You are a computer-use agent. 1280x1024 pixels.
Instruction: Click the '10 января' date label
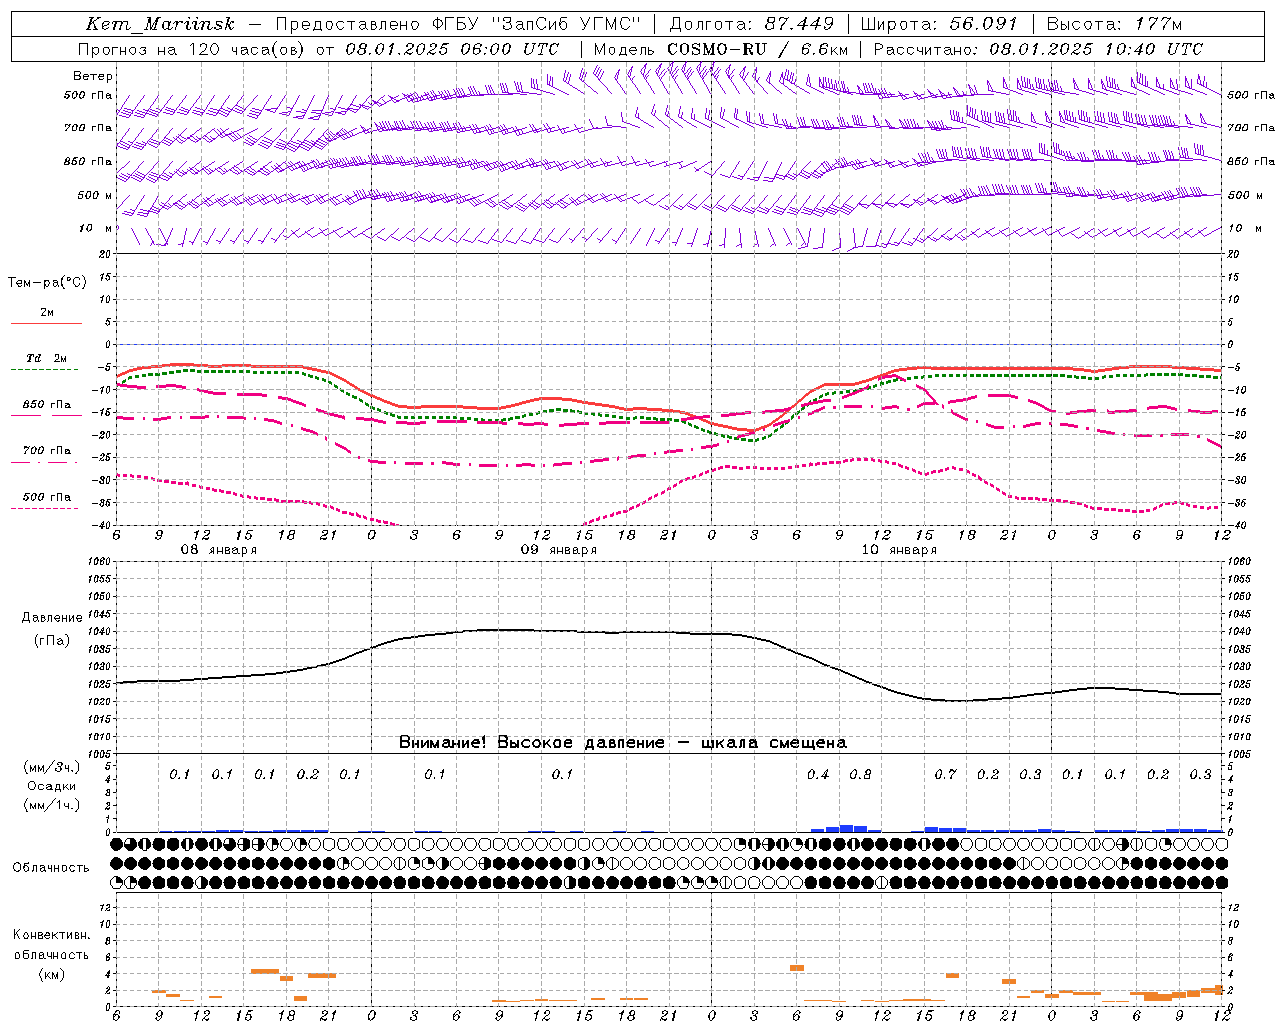(899, 550)
